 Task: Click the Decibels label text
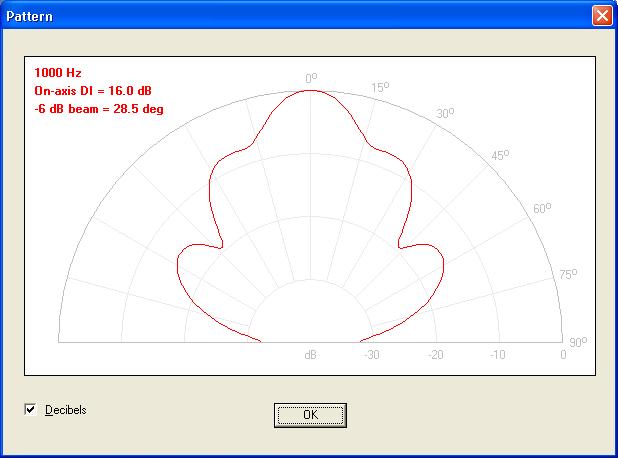[66, 410]
